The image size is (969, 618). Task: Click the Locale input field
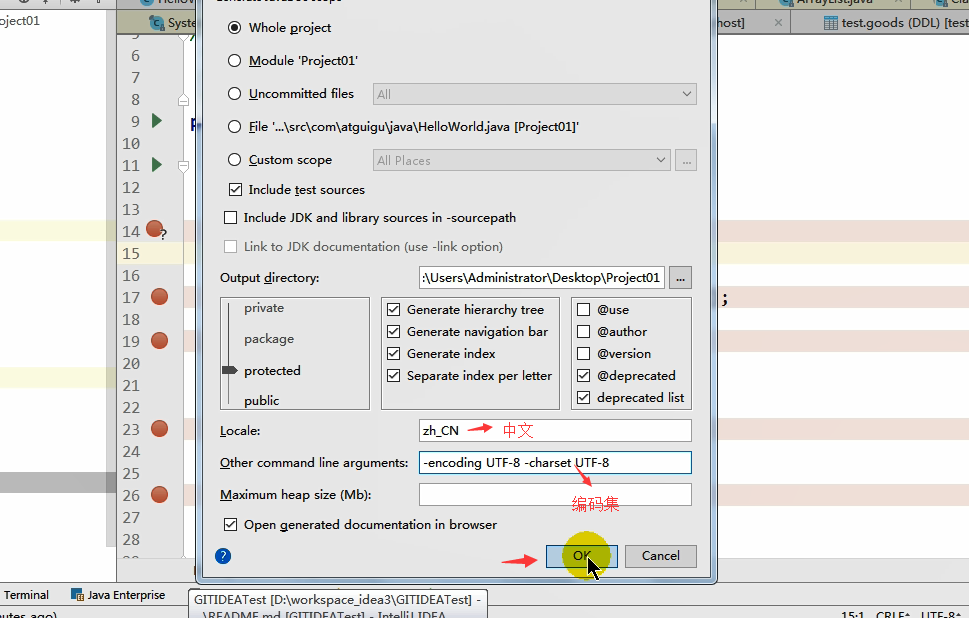click(x=555, y=431)
